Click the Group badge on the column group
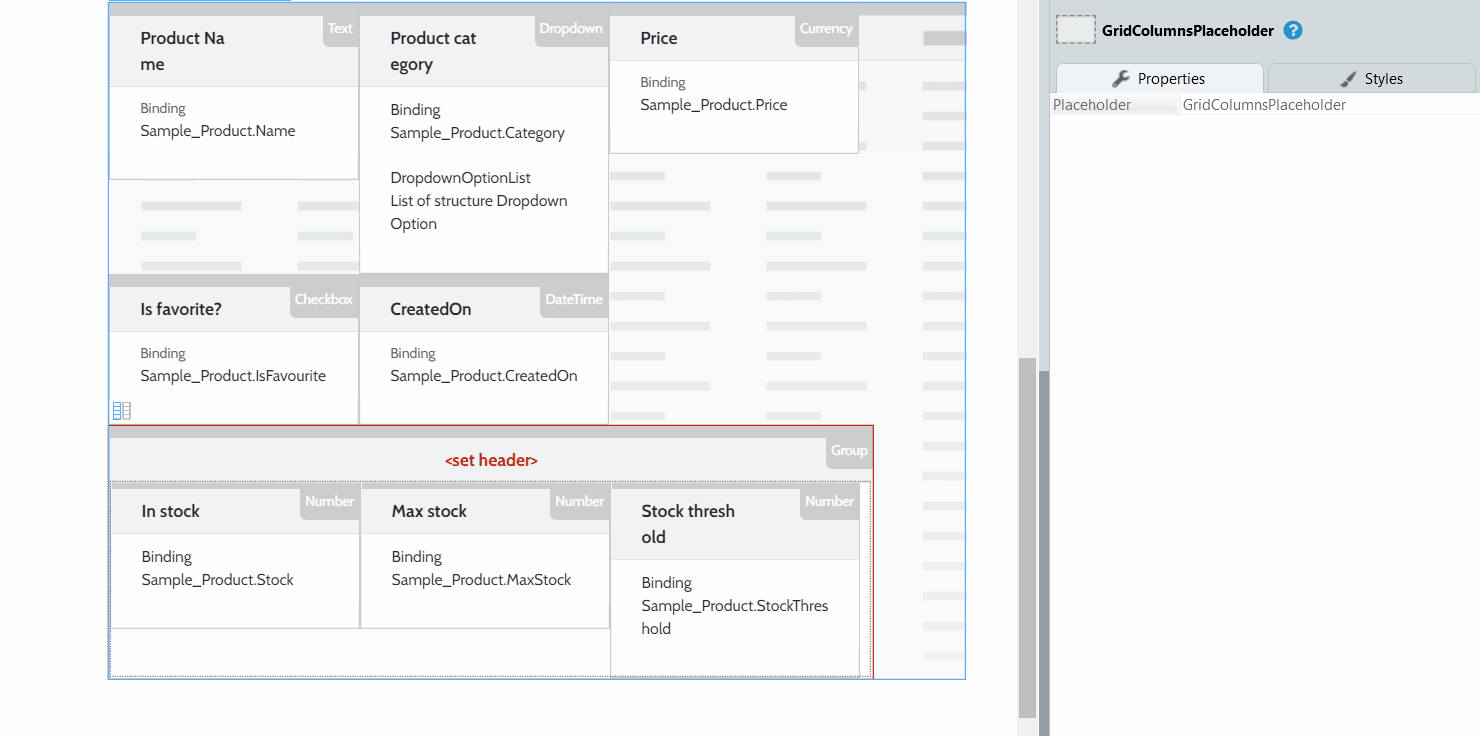The height and width of the screenshot is (736, 1480). pyautogui.click(x=848, y=451)
